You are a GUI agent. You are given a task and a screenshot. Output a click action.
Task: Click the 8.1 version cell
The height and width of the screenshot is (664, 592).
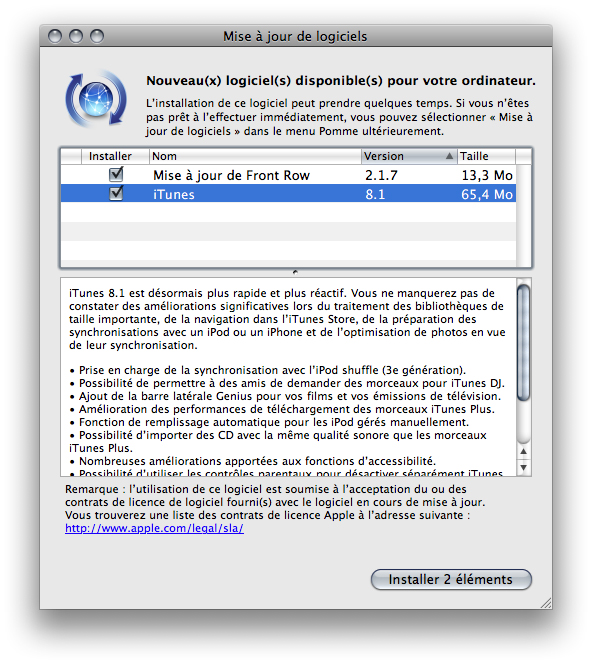click(375, 194)
